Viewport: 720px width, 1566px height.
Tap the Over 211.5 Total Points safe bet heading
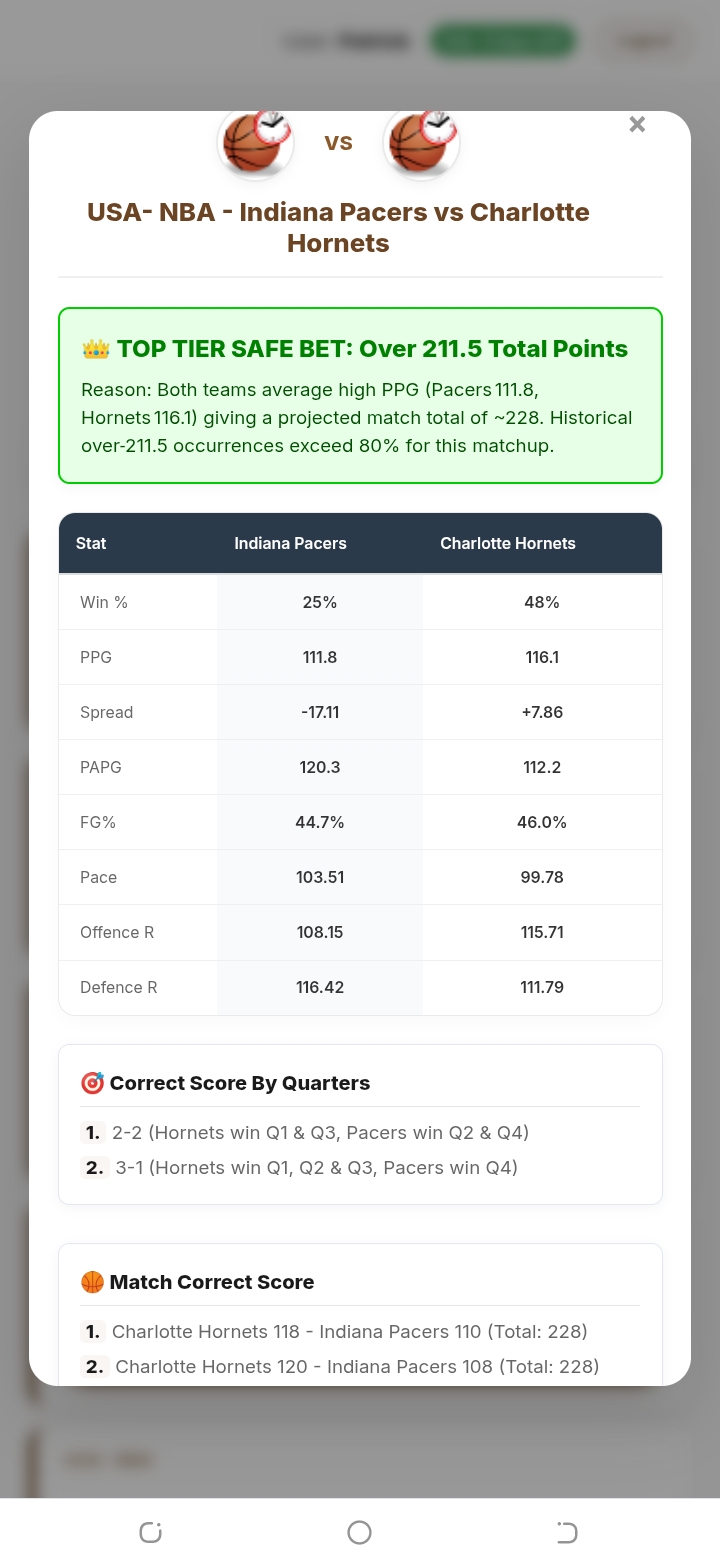(372, 349)
